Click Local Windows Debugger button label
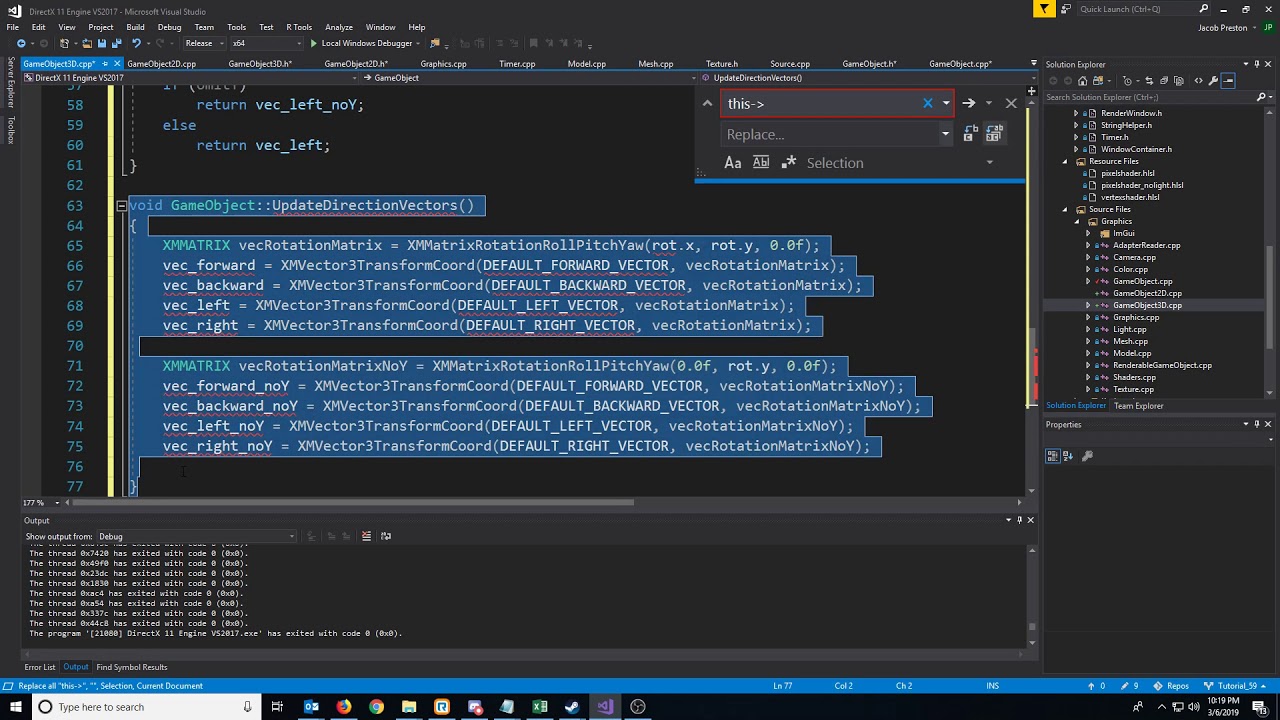 coord(367,43)
